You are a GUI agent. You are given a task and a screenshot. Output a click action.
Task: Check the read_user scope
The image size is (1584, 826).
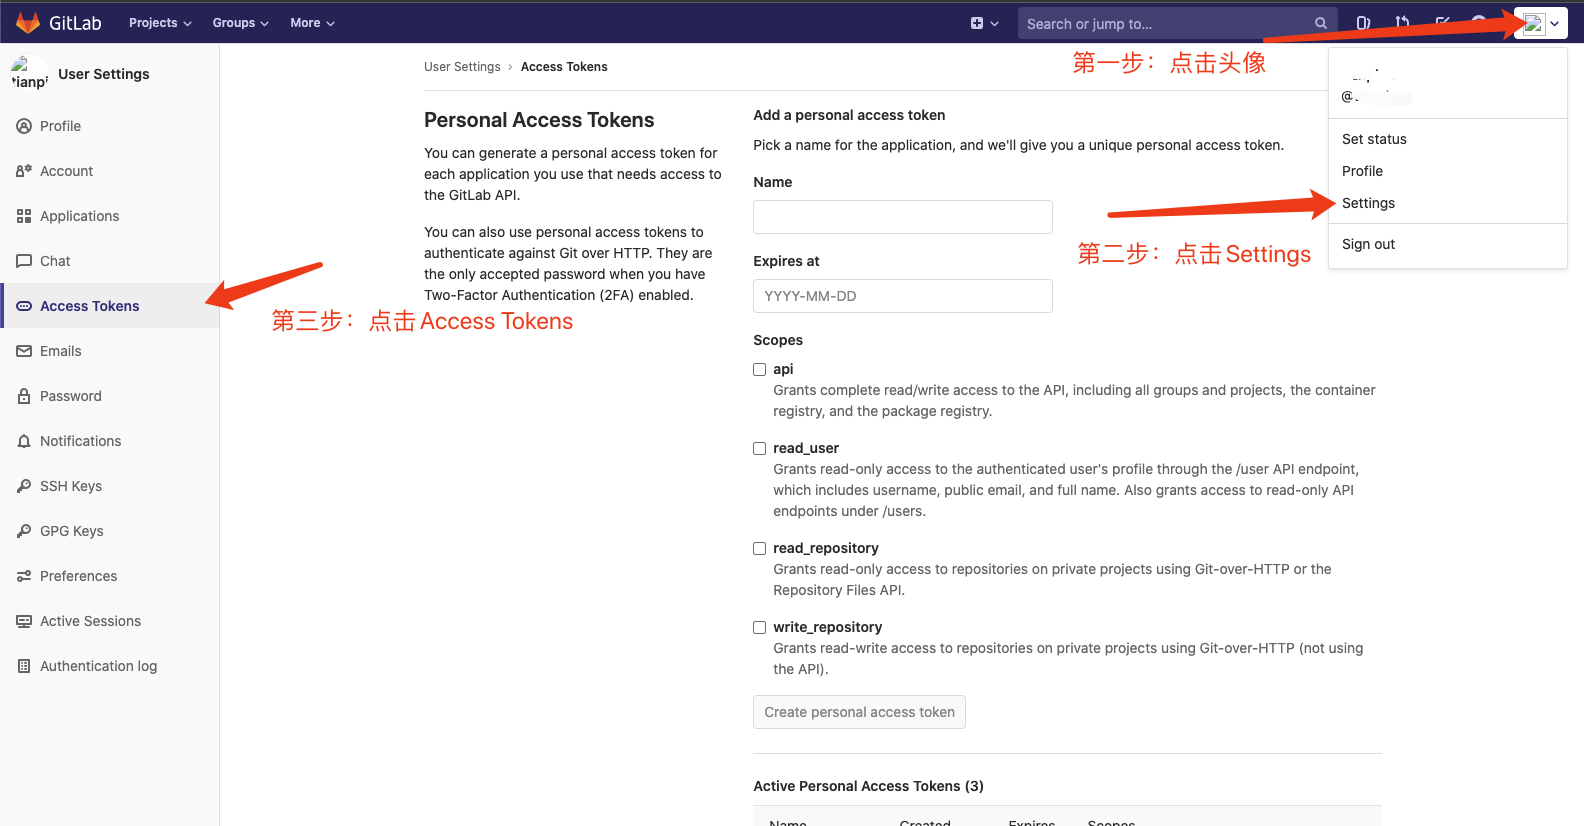coord(760,449)
